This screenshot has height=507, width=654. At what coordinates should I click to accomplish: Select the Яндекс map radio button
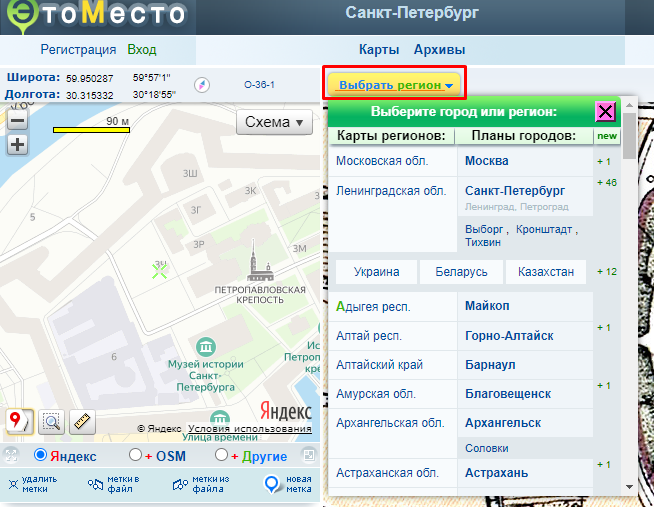pos(40,455)
